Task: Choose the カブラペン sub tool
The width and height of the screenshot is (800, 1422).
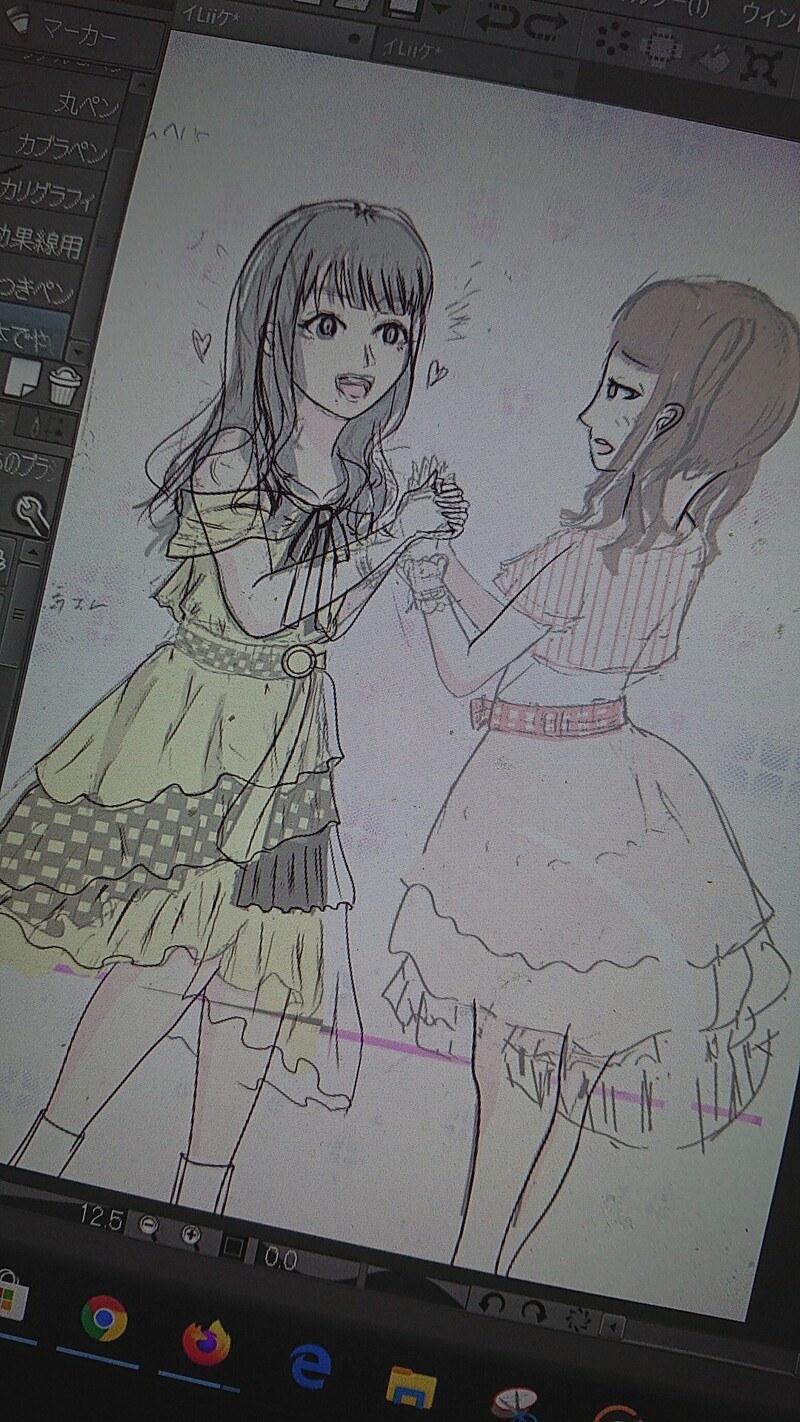Action: click(x=62, y=151)
